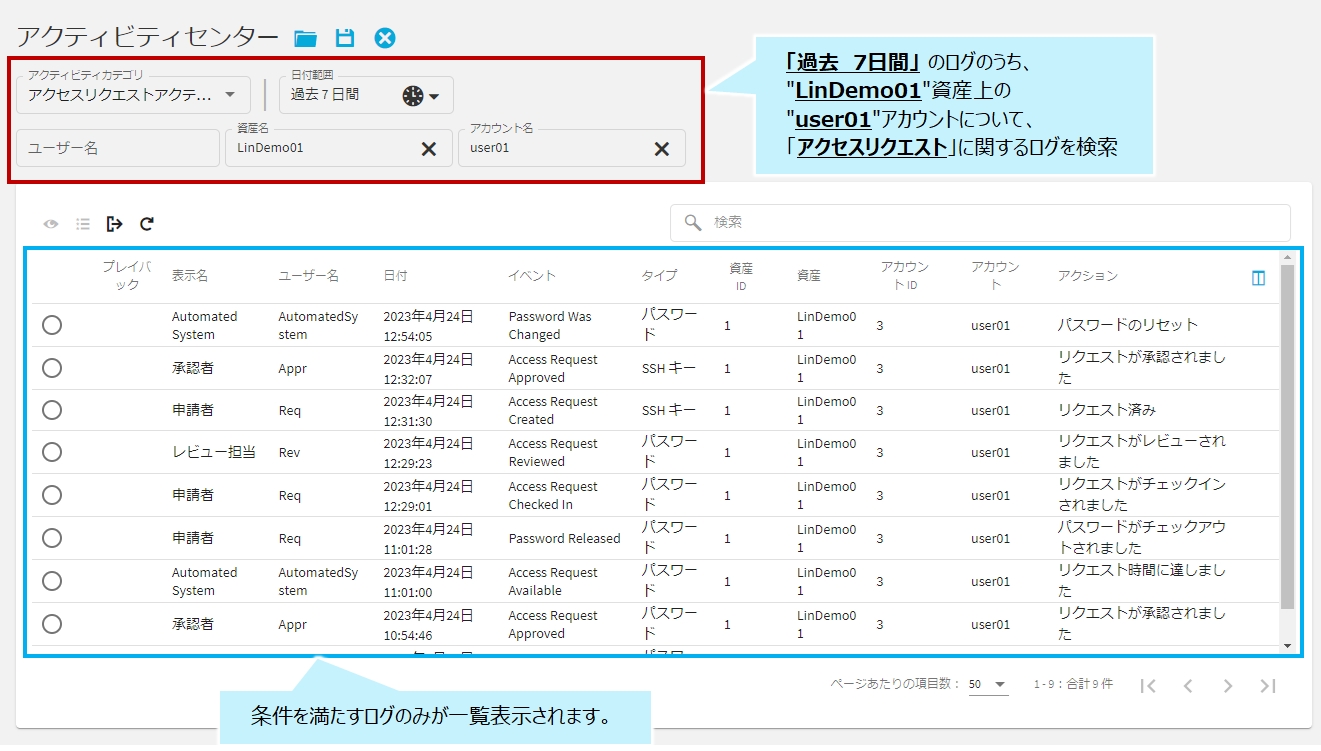Screen dimensions: 1321x751
Task: Open the 過去７日間 date range dropdown
Action: (x=366, y=95)
